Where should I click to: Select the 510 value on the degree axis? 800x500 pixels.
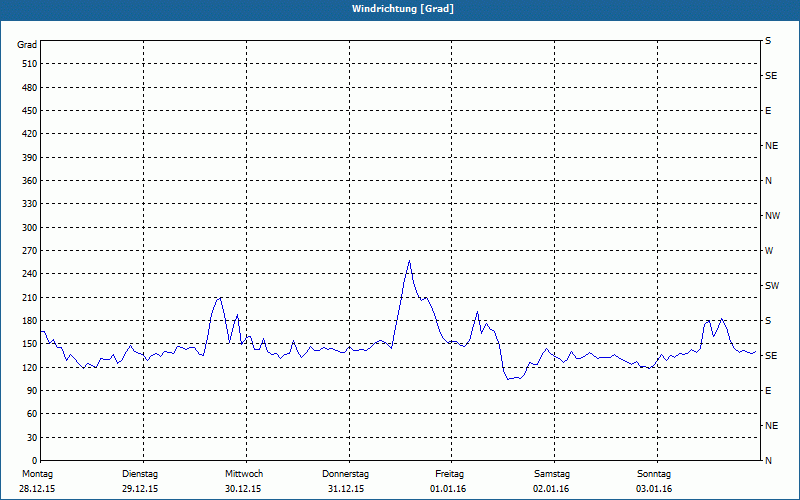click(x=30, y=64)
